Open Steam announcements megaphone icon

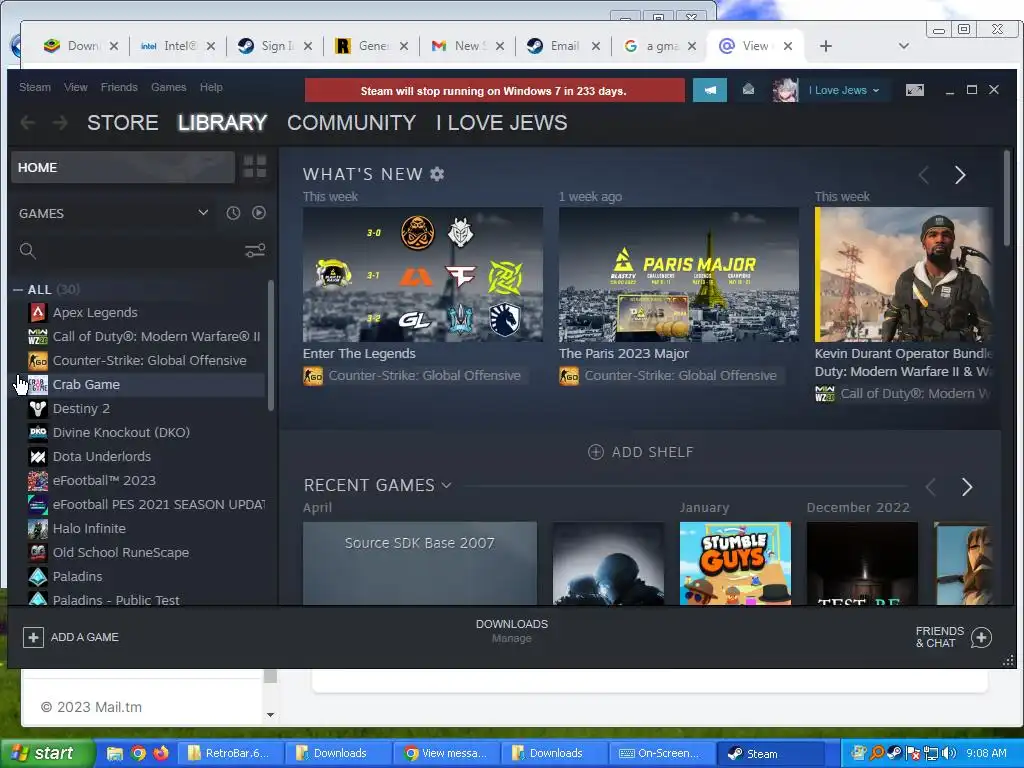tap(709, 90)
